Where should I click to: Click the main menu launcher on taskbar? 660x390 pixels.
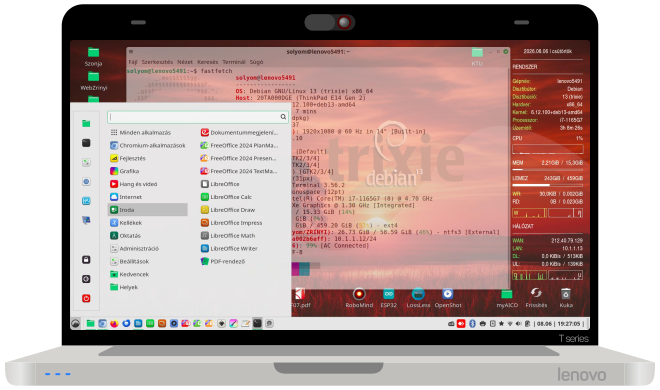click(x=76, y=323)
